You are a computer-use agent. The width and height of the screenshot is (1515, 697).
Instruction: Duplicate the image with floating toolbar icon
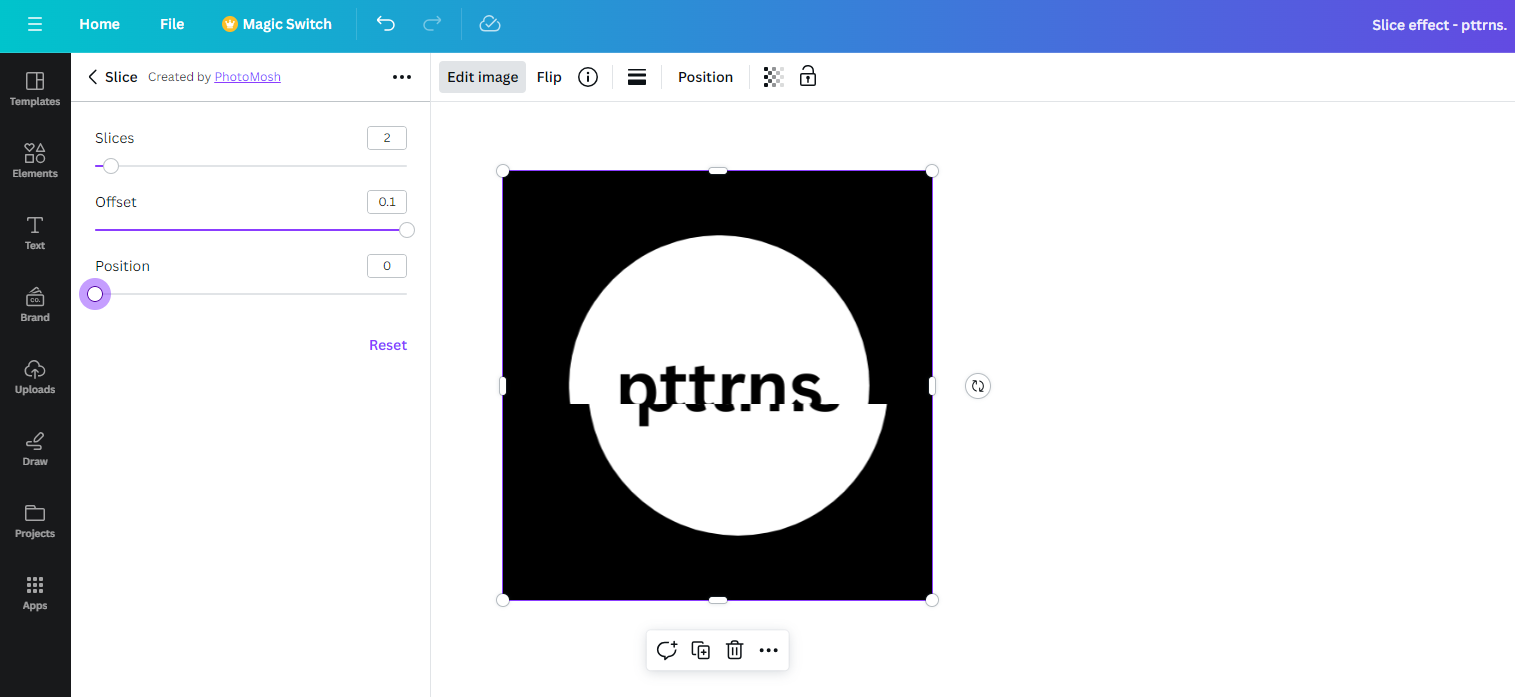click(701, 650)
